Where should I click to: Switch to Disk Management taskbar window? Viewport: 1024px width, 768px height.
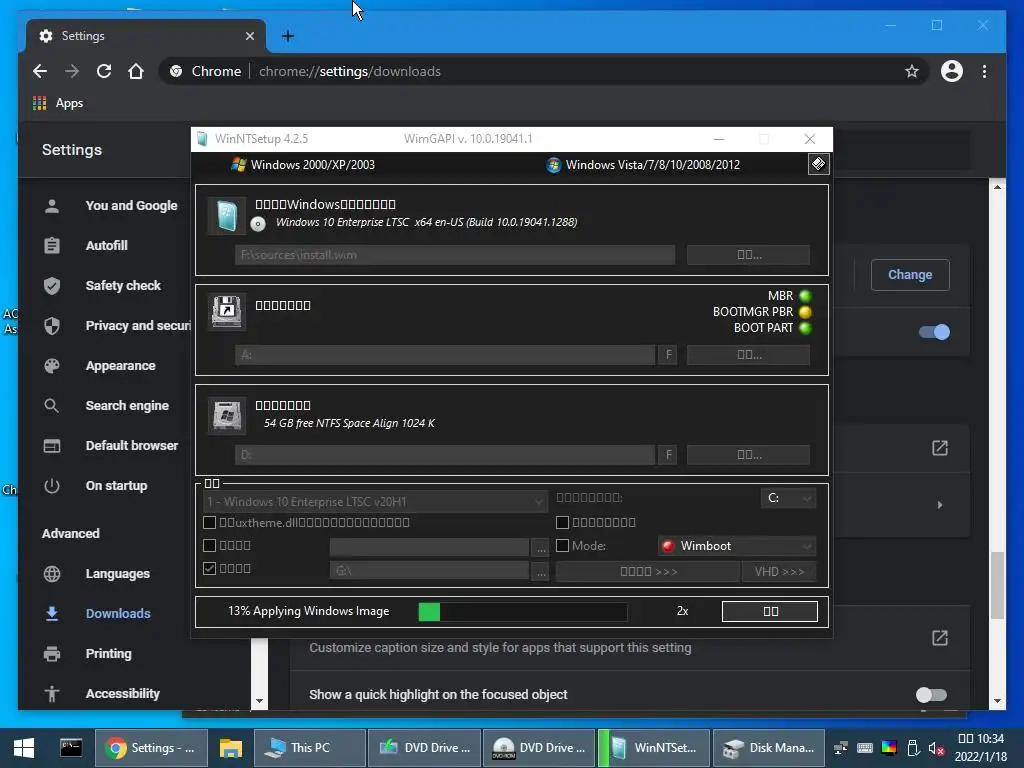click(x=769, y=748)
